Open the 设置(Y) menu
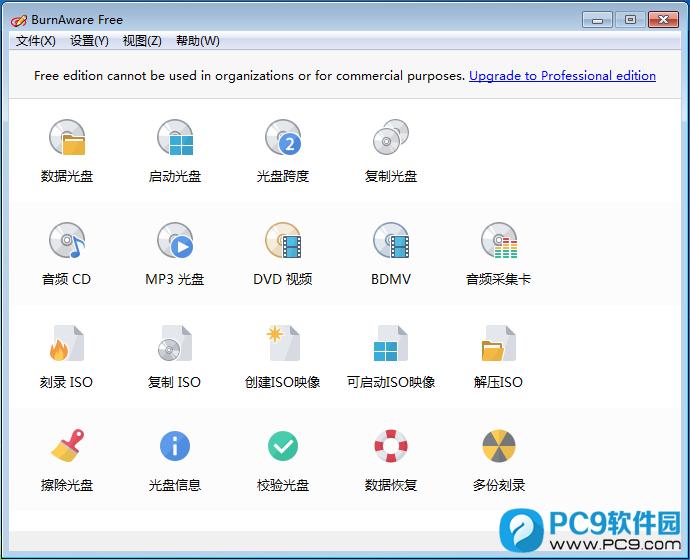Screen dimensions: 690x560 89,41
